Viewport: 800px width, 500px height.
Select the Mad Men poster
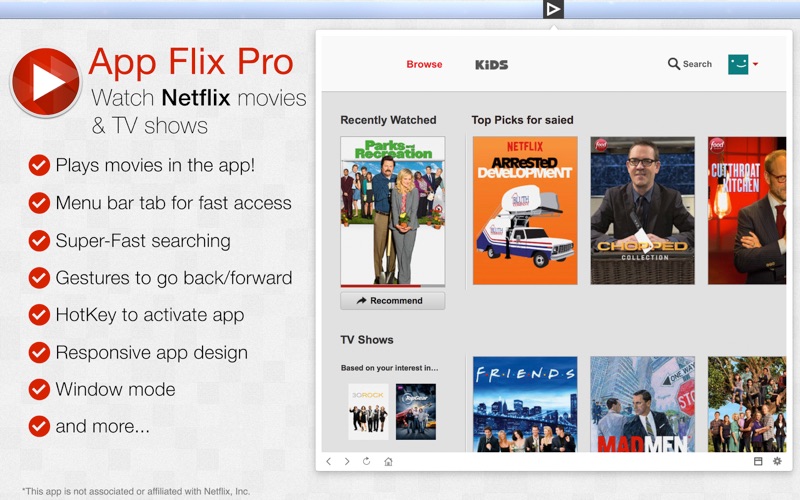[642, 404]
